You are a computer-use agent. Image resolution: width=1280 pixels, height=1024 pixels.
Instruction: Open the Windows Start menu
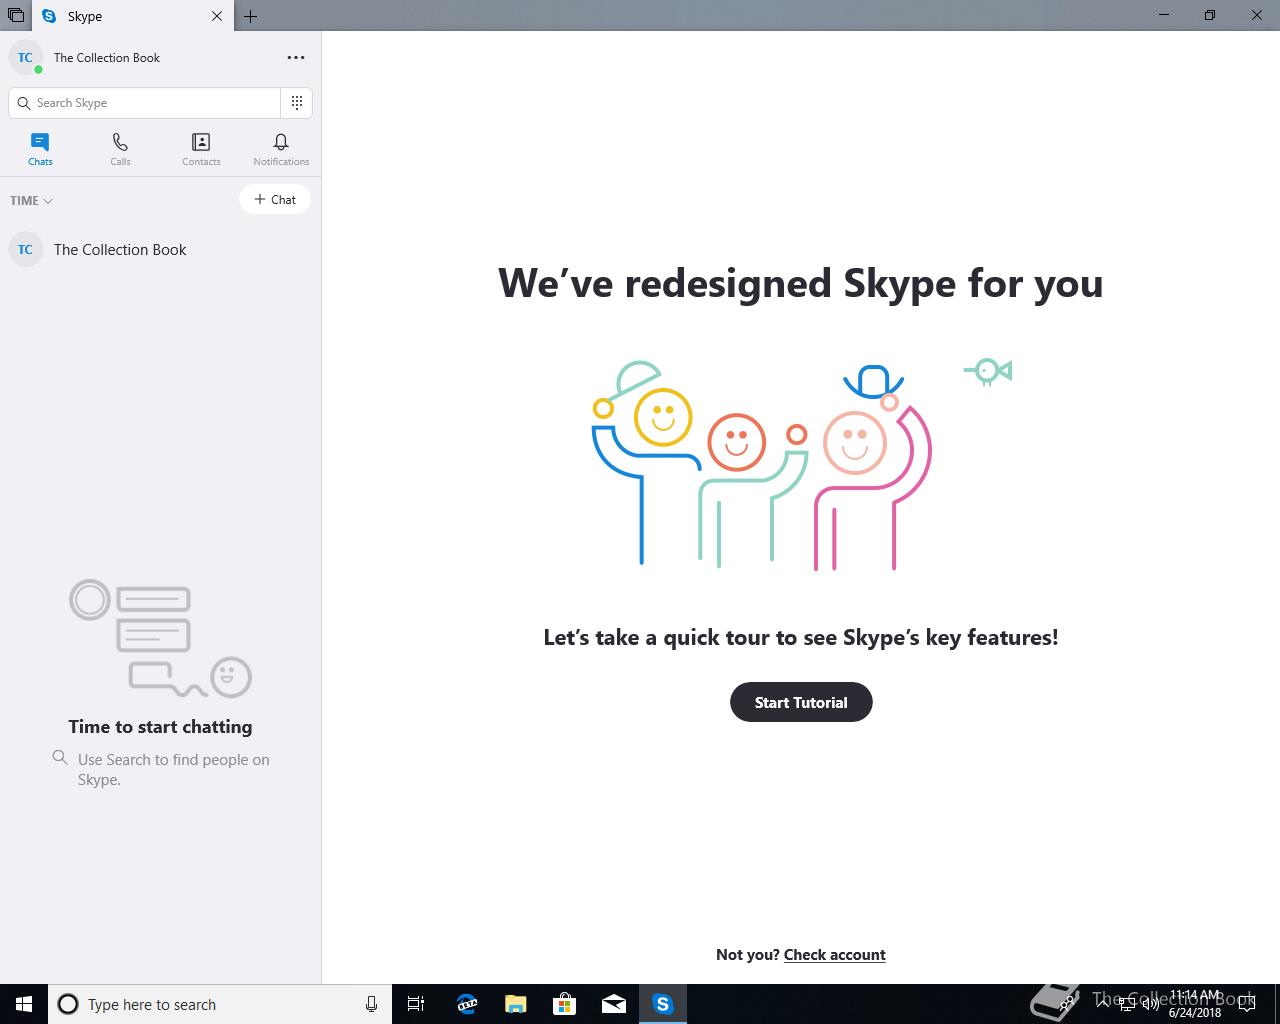coord(24,1004)
